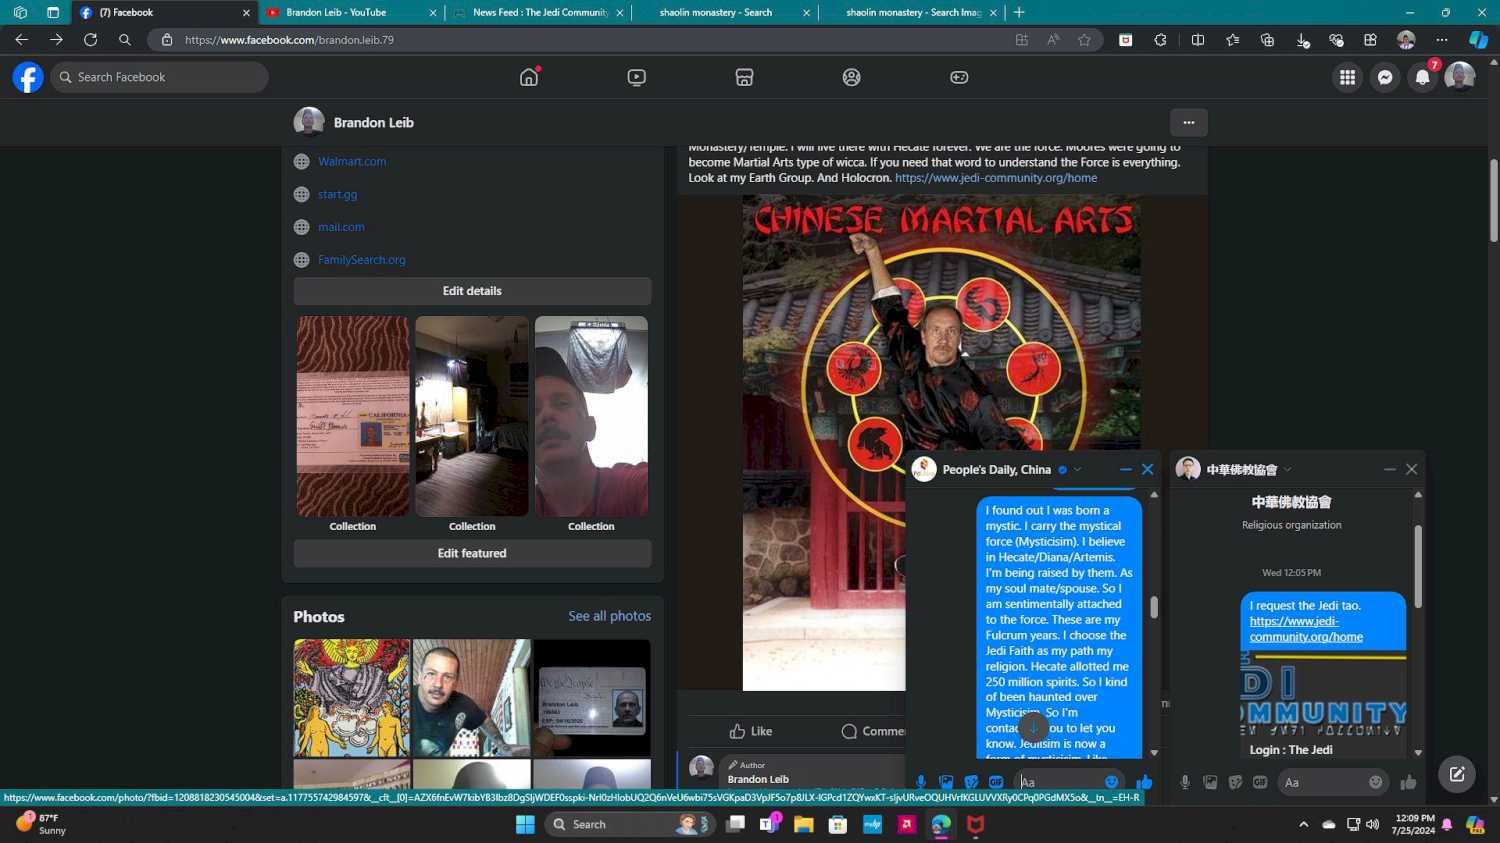
Task: Open the Facebook Video tab icon
Action: tap(636, 77)
